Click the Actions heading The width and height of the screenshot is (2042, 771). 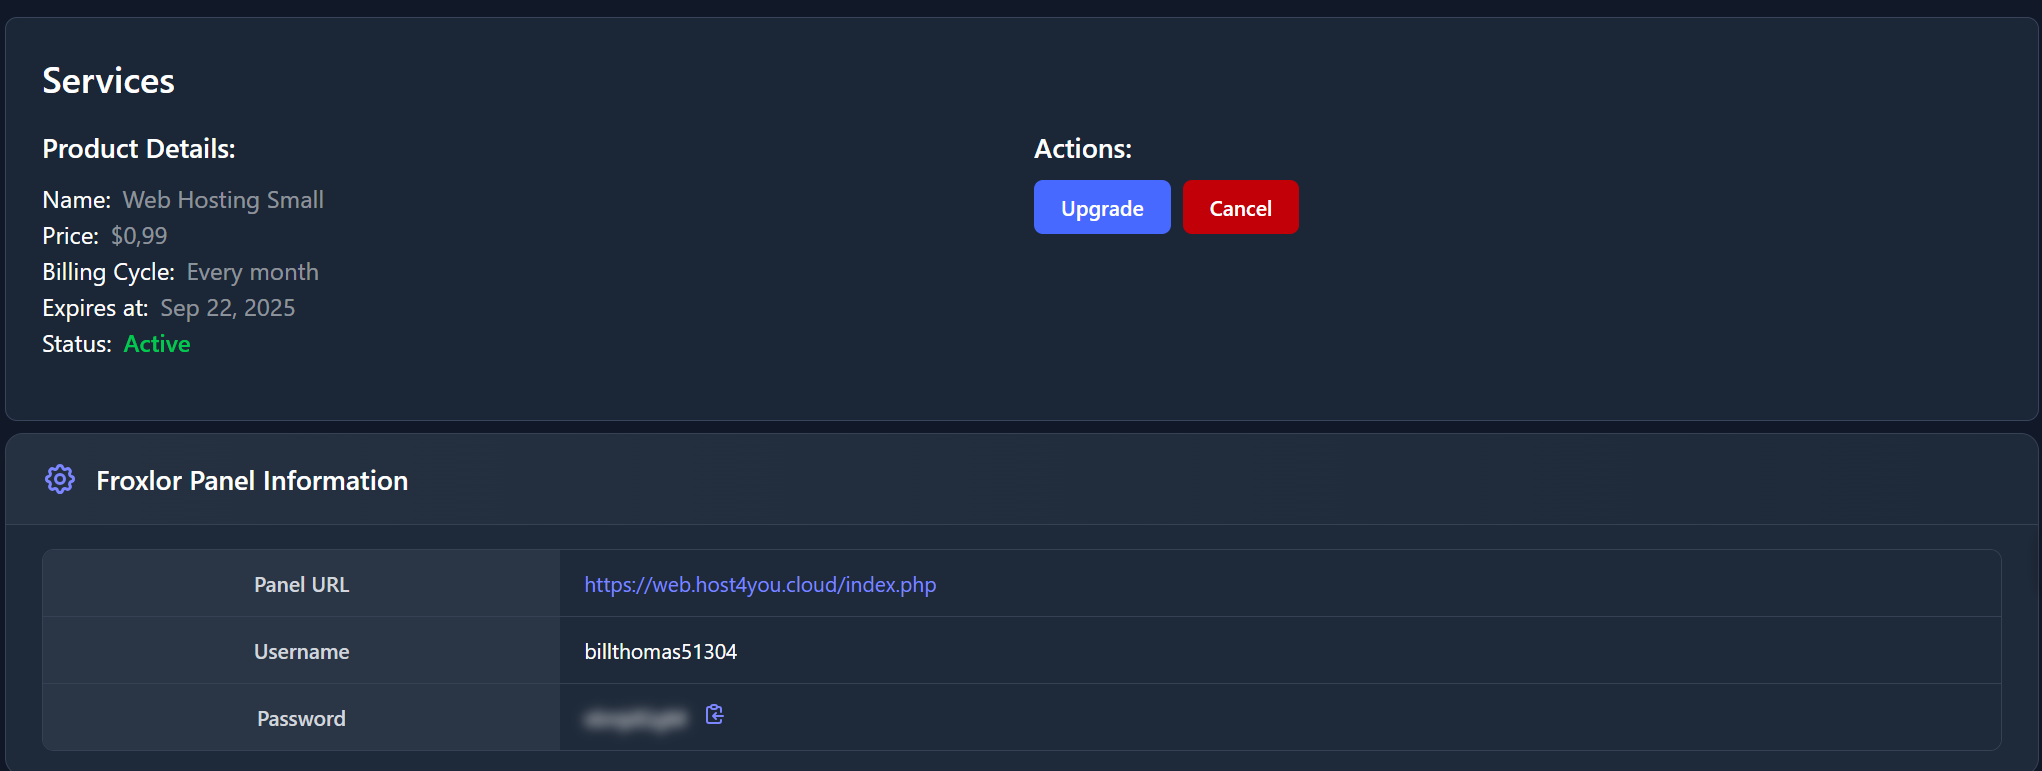click(x=1082, y=149)
